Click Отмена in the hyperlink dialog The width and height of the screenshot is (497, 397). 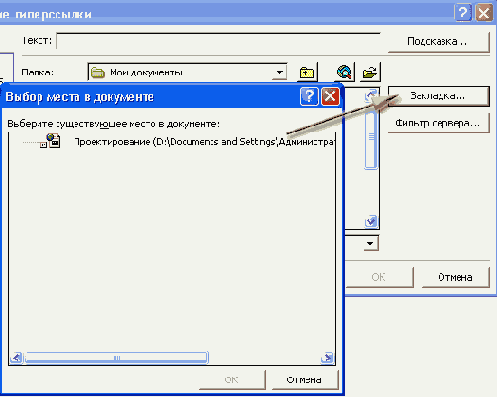coord(456,277)
